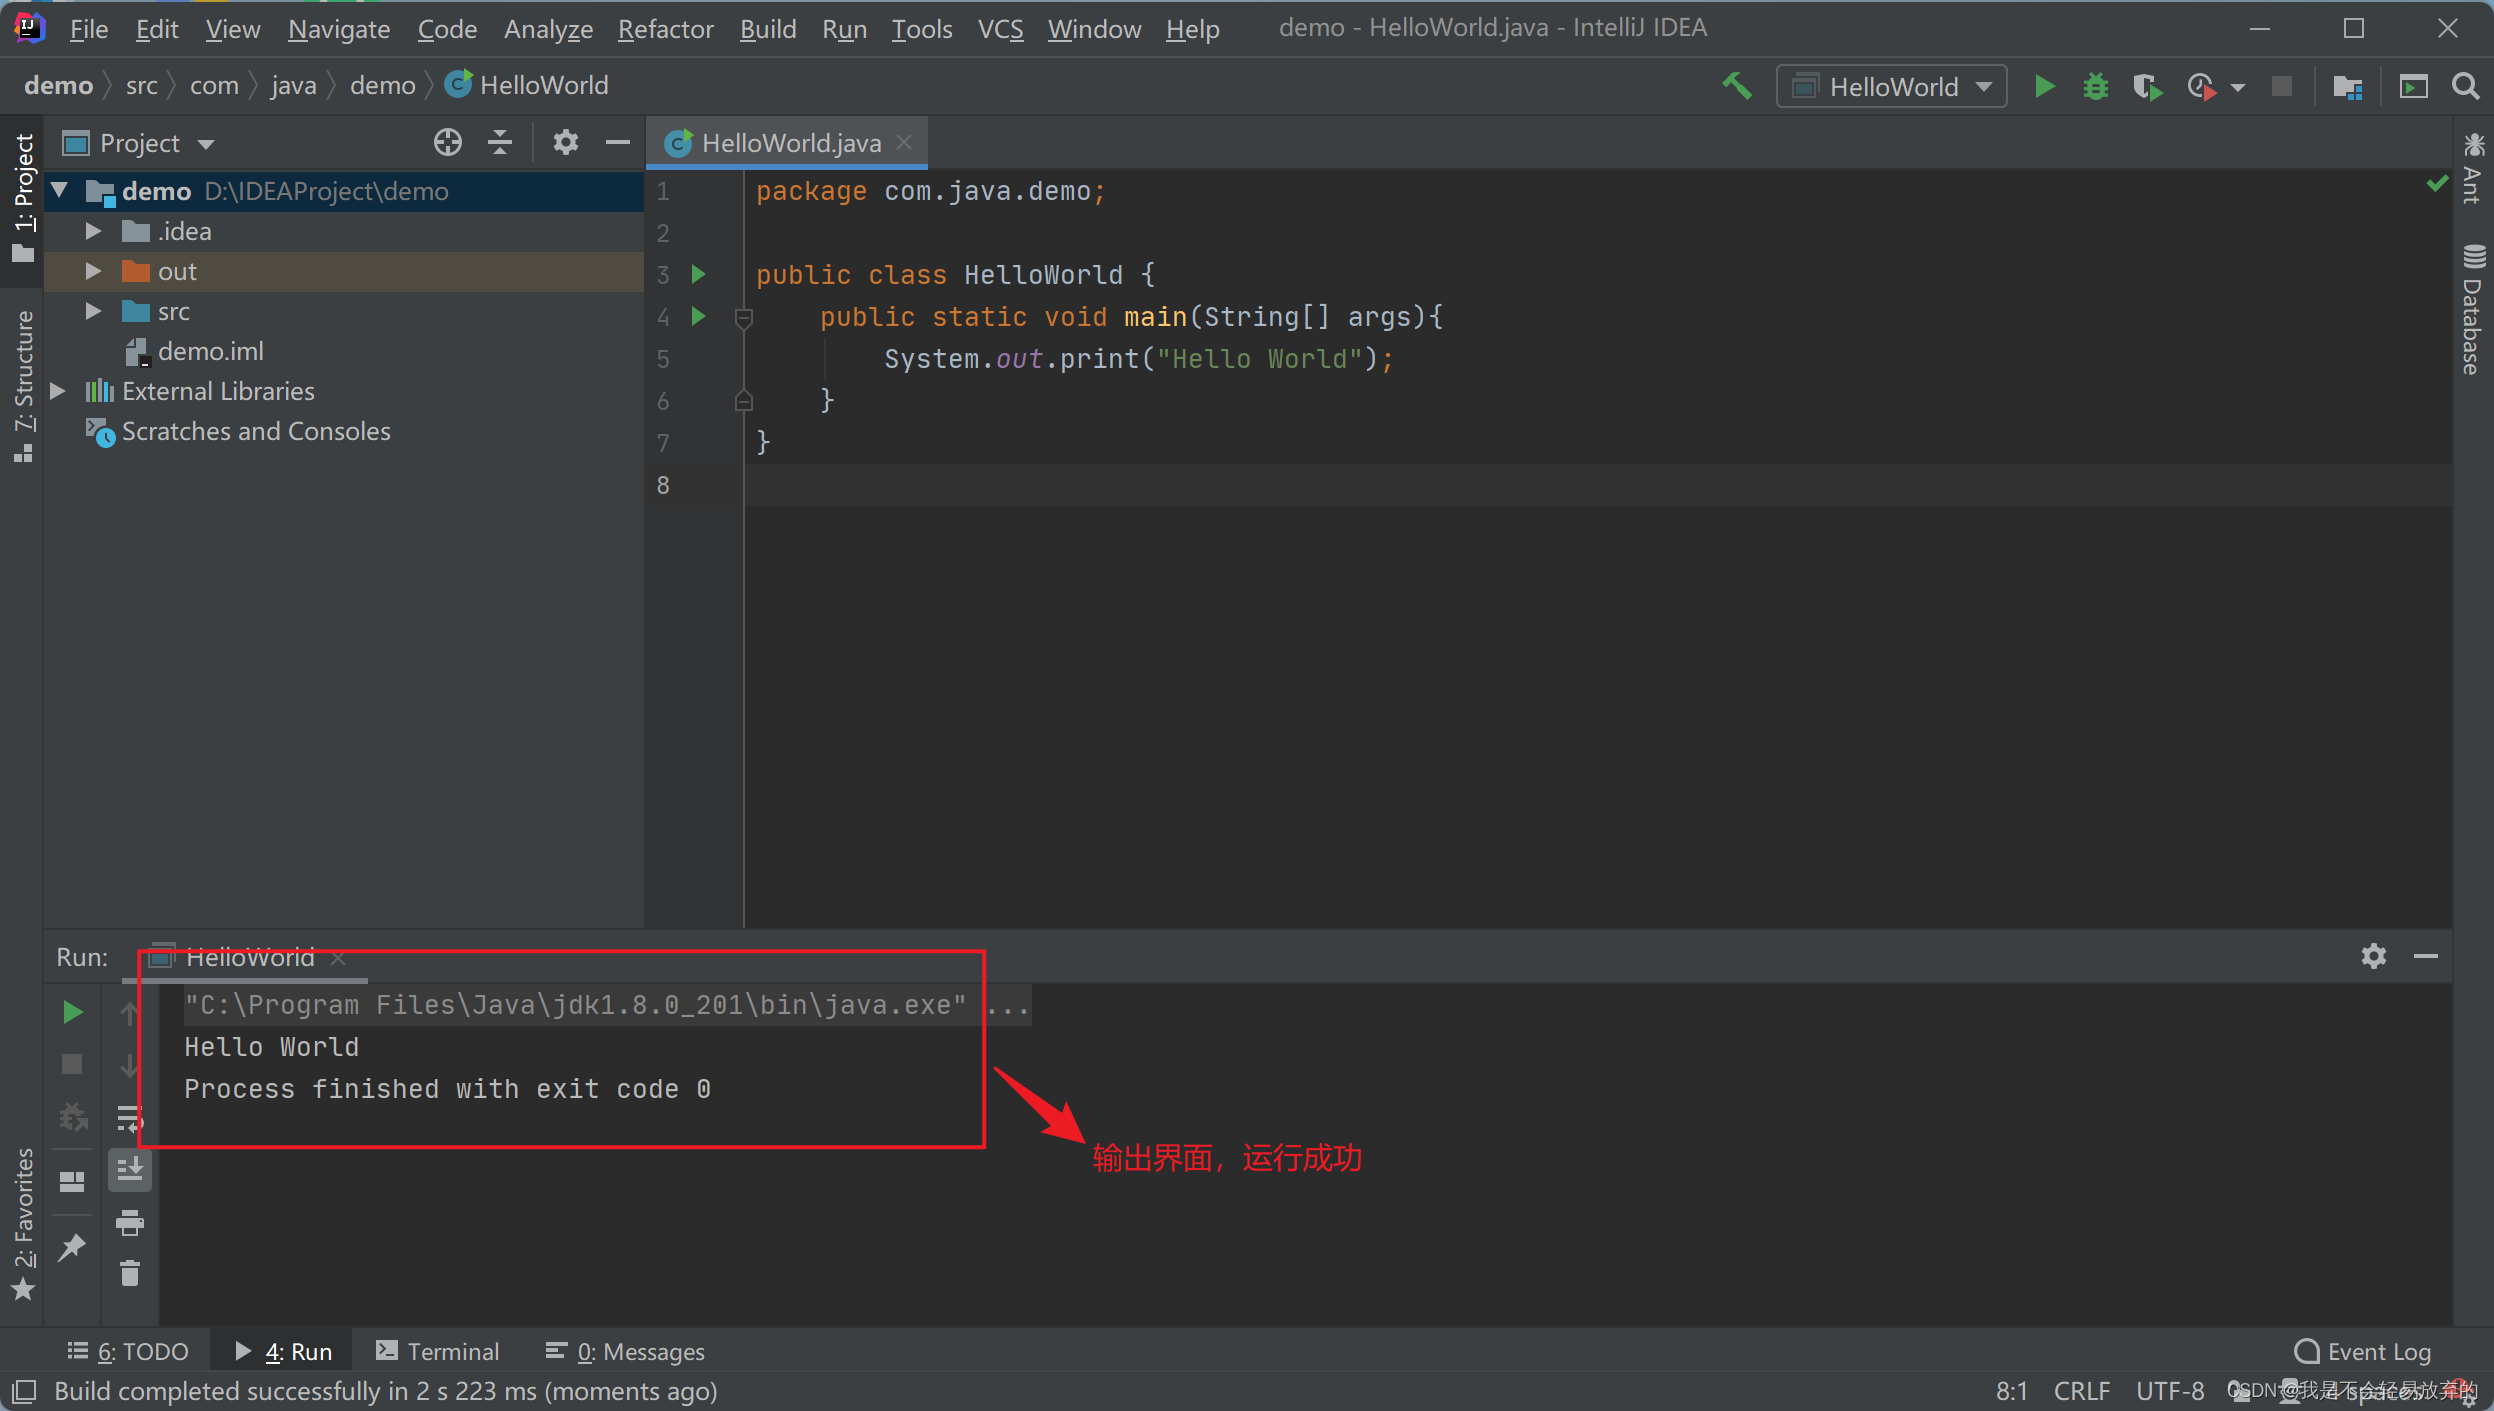2494x1411 pixels.
Task: Open Search Everywhere magnifier icon
Action: (2465, 87)
